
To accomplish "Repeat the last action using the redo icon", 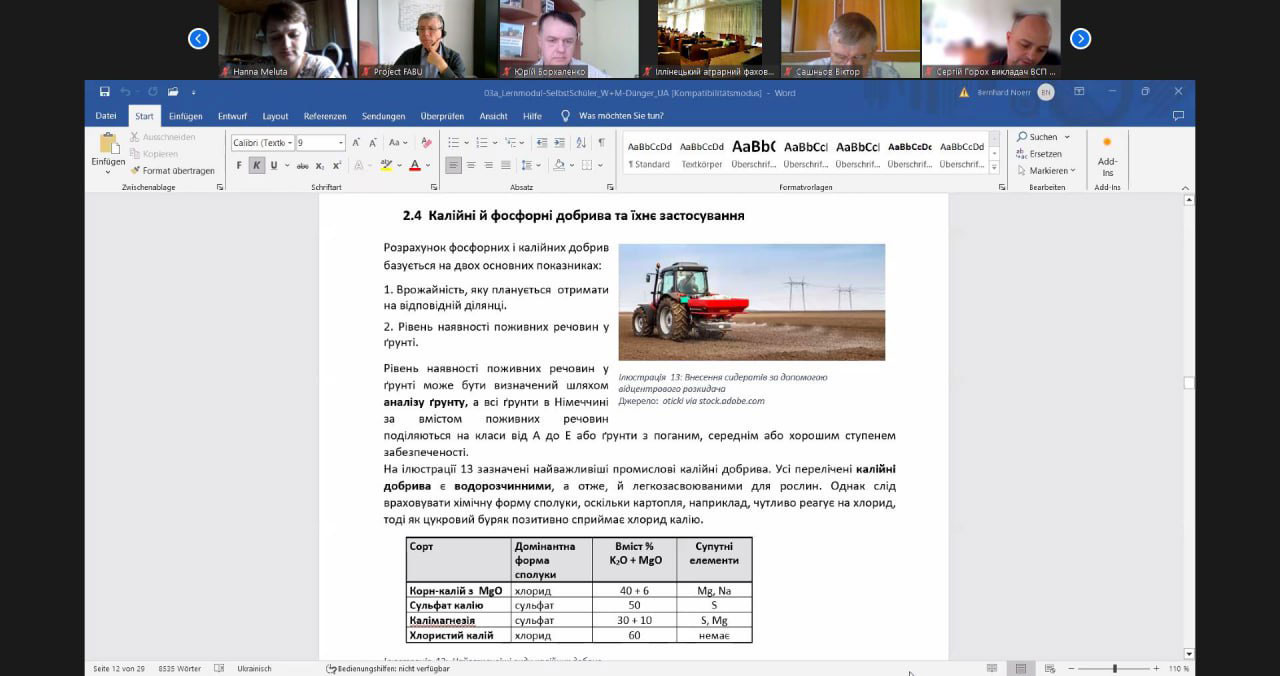I will click(152, 92).
